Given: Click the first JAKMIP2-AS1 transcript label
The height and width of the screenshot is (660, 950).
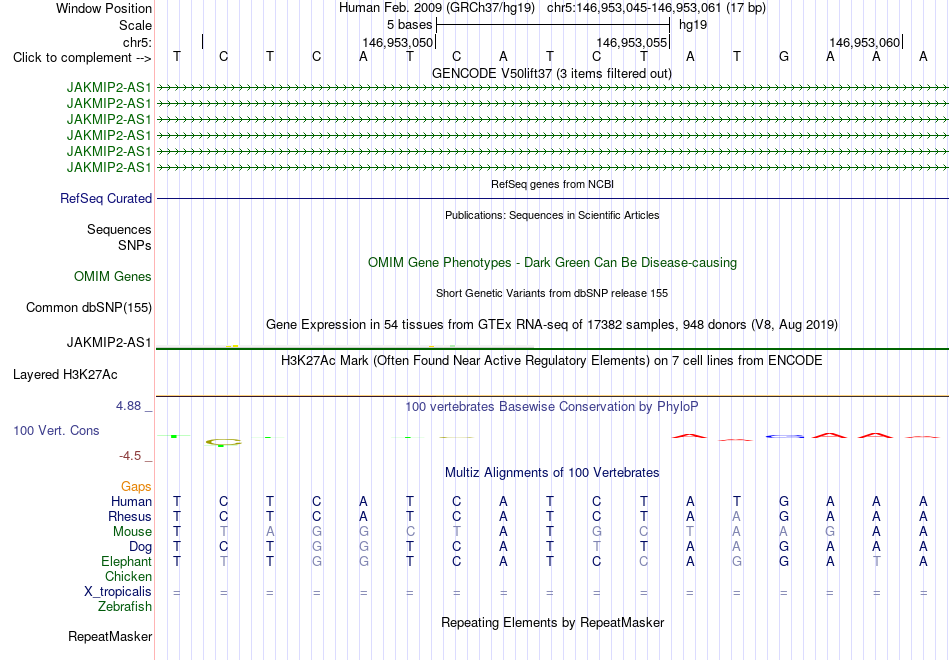Looking at the screenshot, I should pos(109,88).
